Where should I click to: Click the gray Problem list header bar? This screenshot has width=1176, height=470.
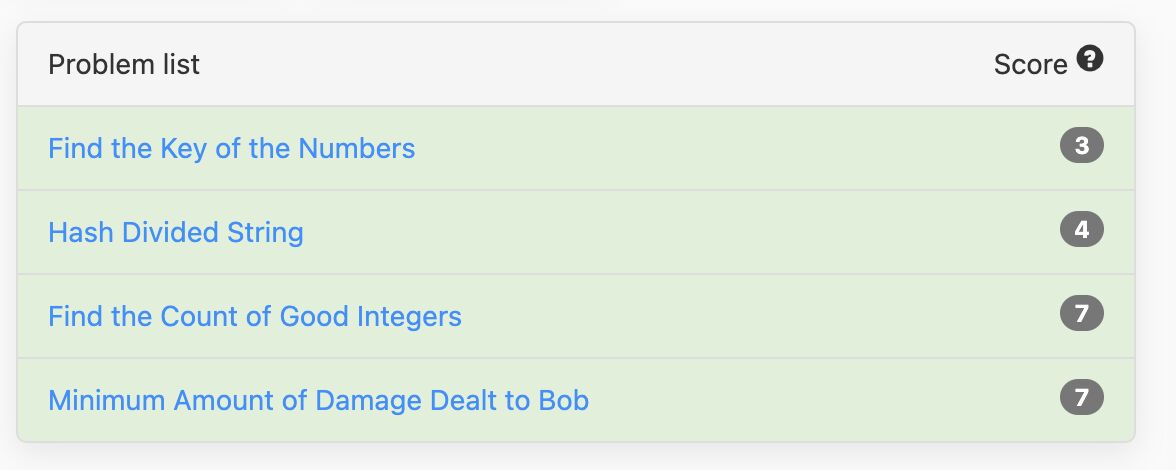[576, 64]
